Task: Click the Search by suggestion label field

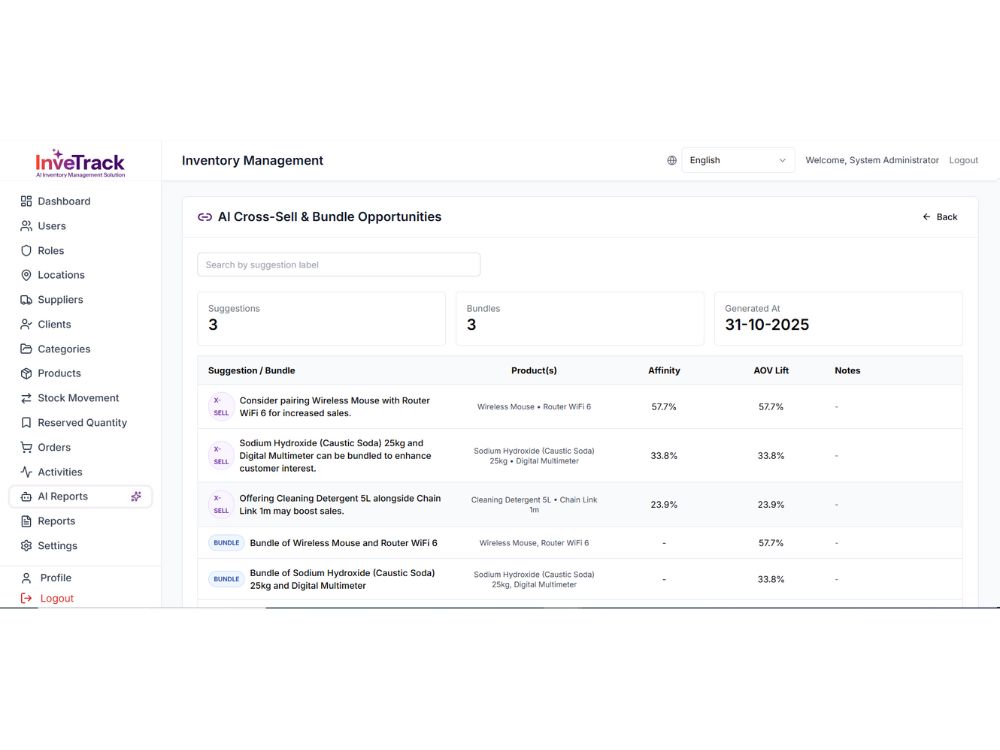Action: (339, 265)
